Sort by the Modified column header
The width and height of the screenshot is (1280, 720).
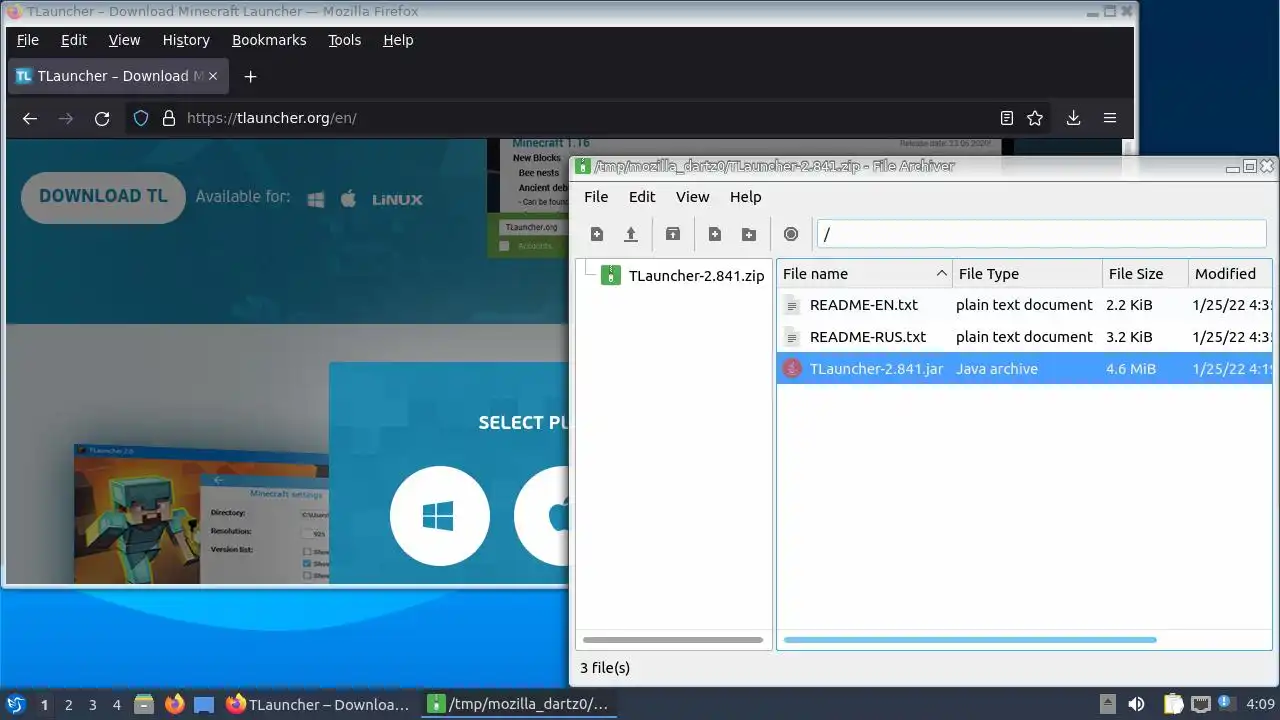[x=1230, y=274]
